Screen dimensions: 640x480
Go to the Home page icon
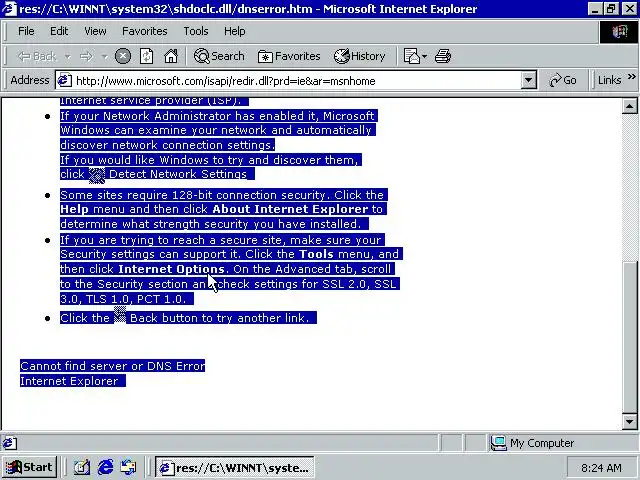click(x=171, y=56)
